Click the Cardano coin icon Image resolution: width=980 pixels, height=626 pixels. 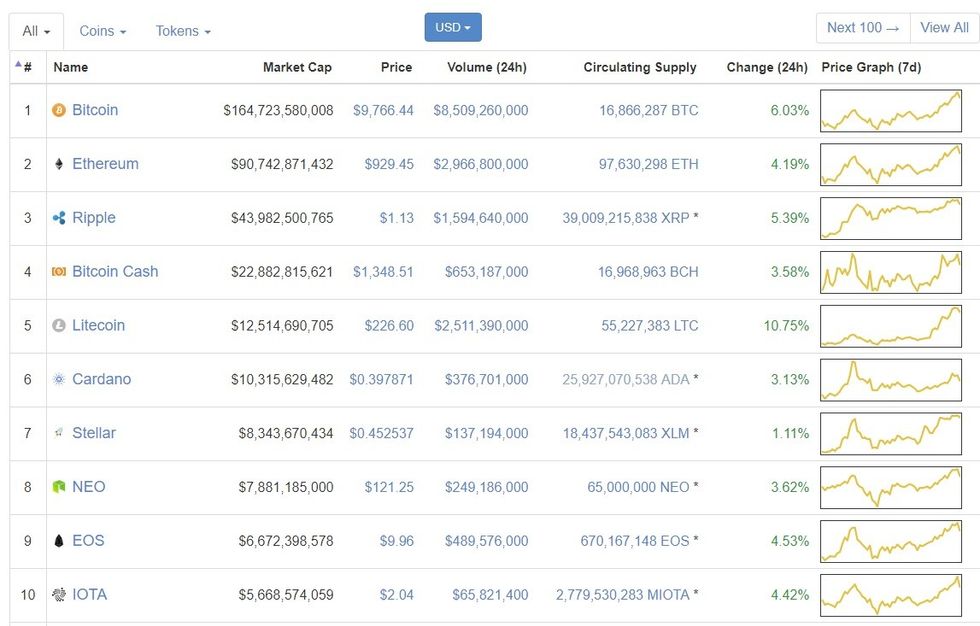pos(60,379)
